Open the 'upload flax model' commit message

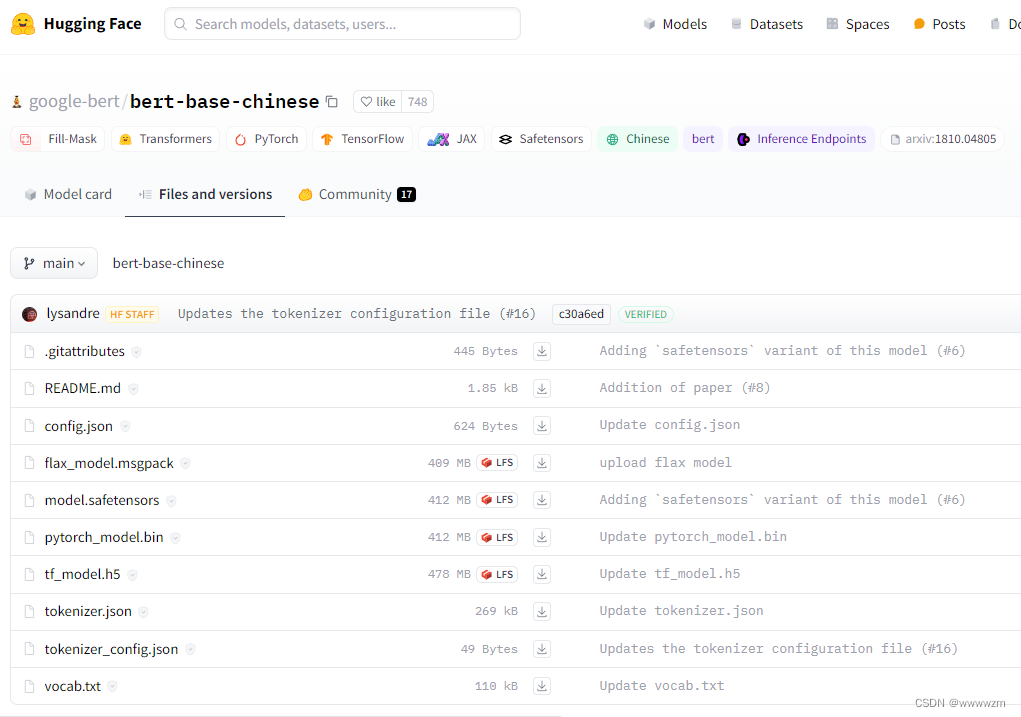coord(665,462)
